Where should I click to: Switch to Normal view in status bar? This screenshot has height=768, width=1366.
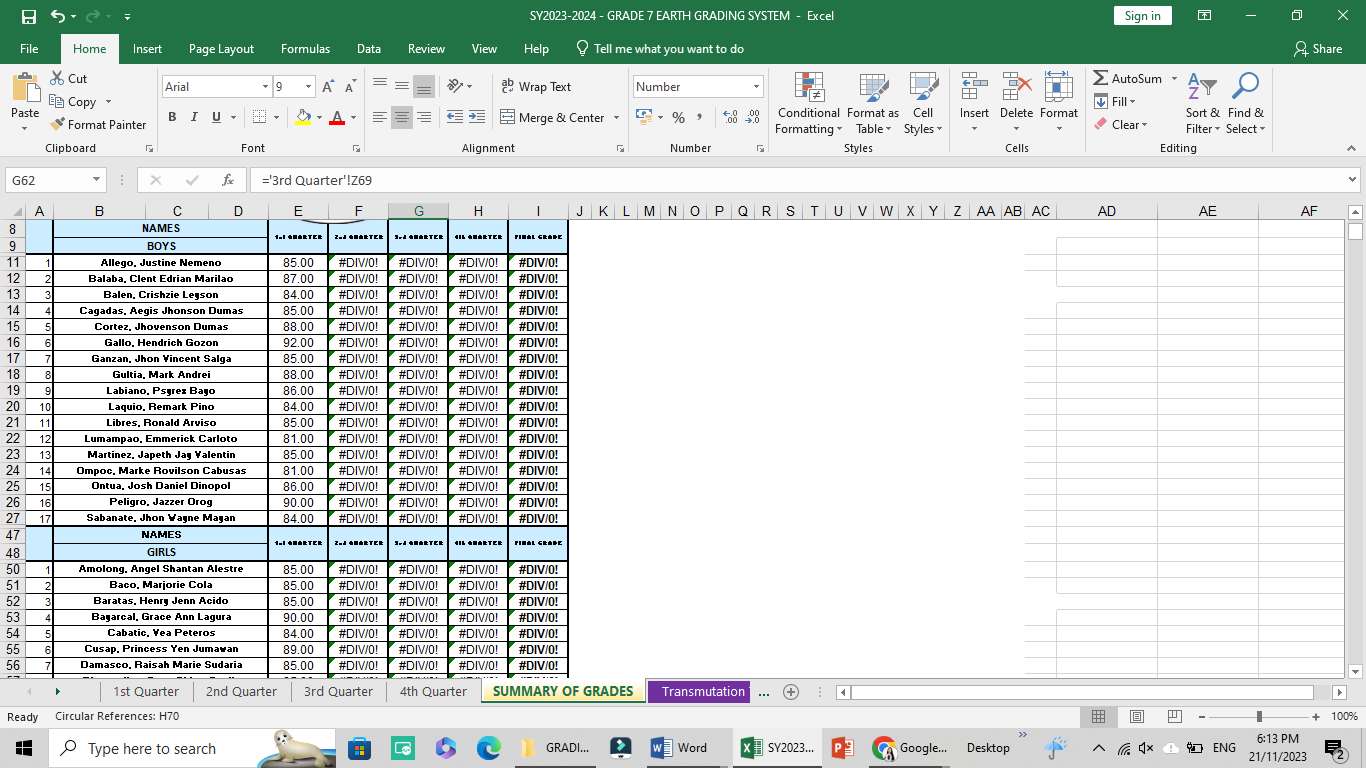[x=1098, y=717]
